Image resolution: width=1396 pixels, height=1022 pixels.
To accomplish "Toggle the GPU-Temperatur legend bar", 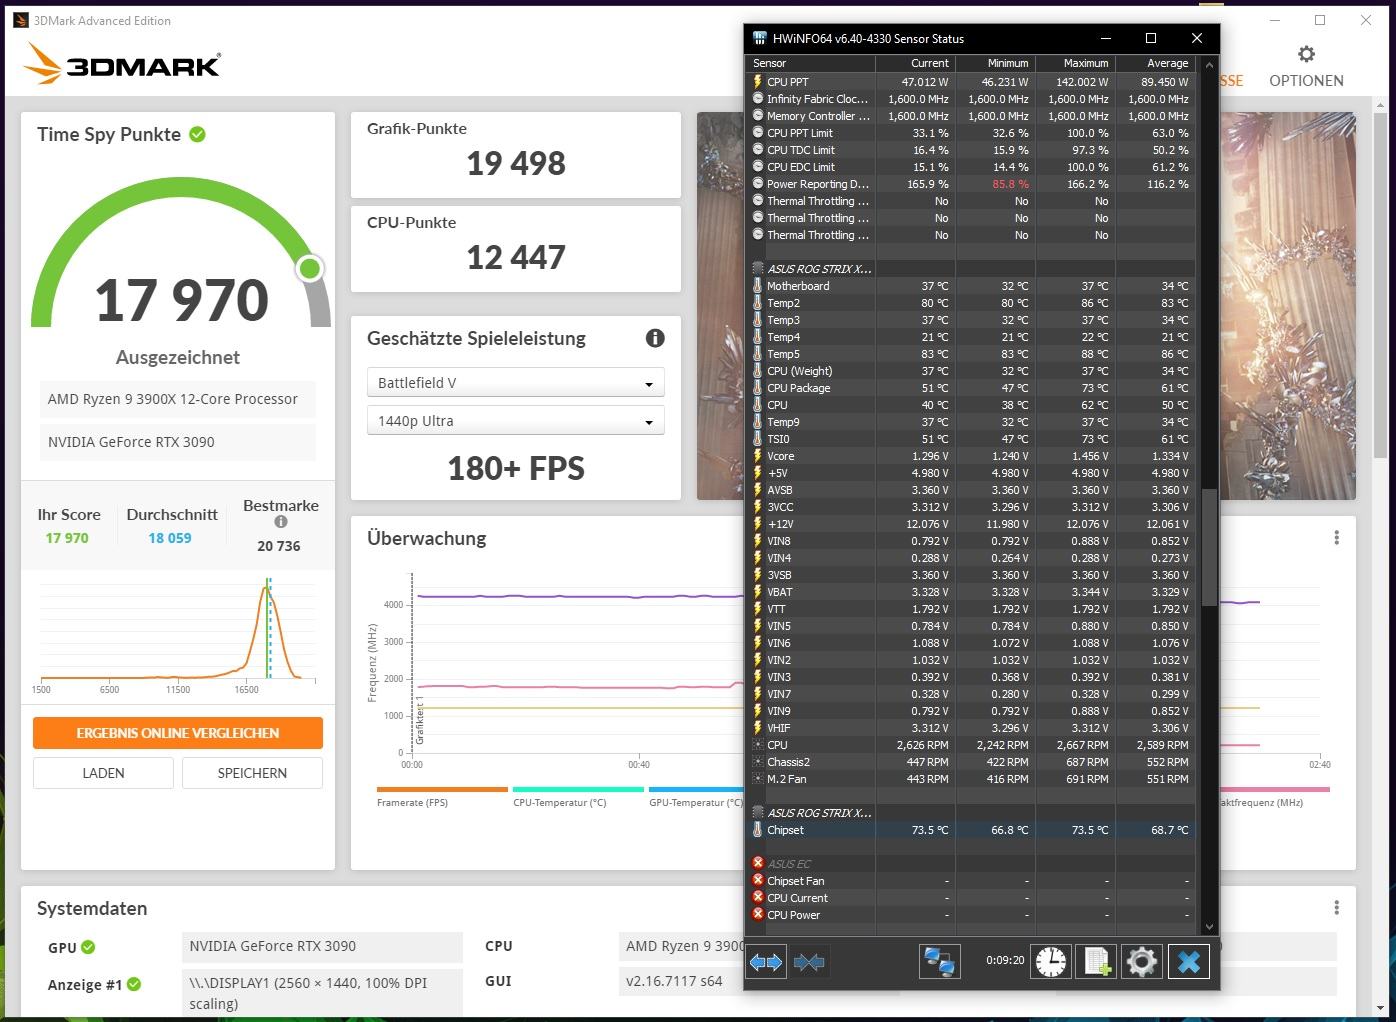I will (696, 789).
